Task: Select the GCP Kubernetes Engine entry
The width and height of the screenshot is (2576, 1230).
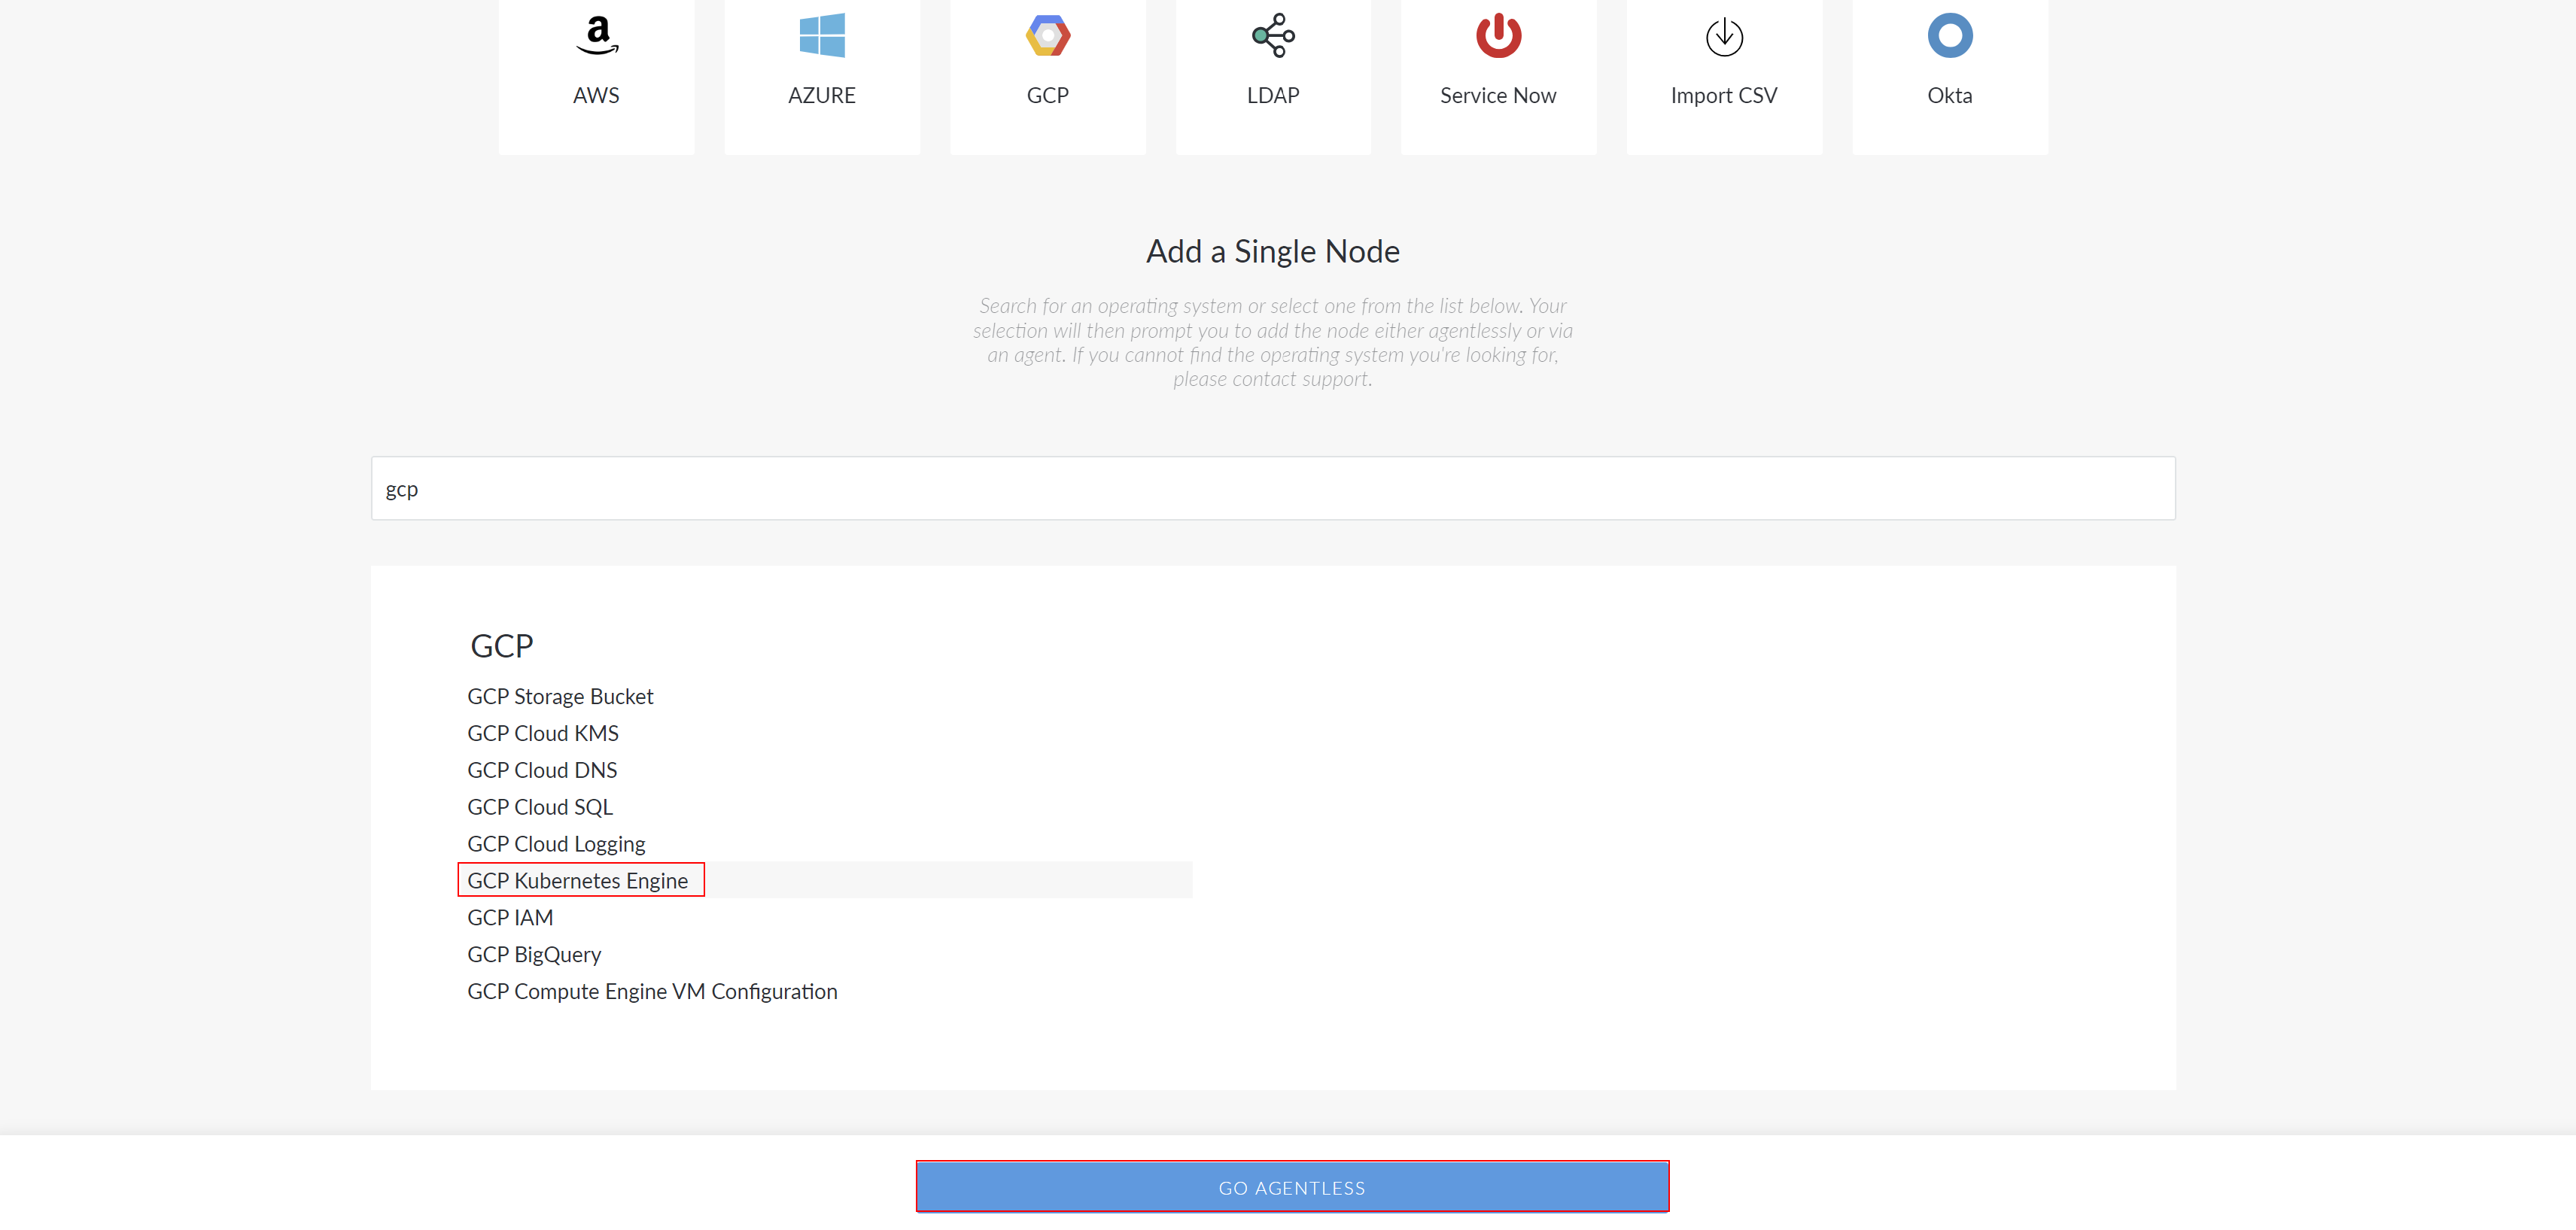Action: 578,881
